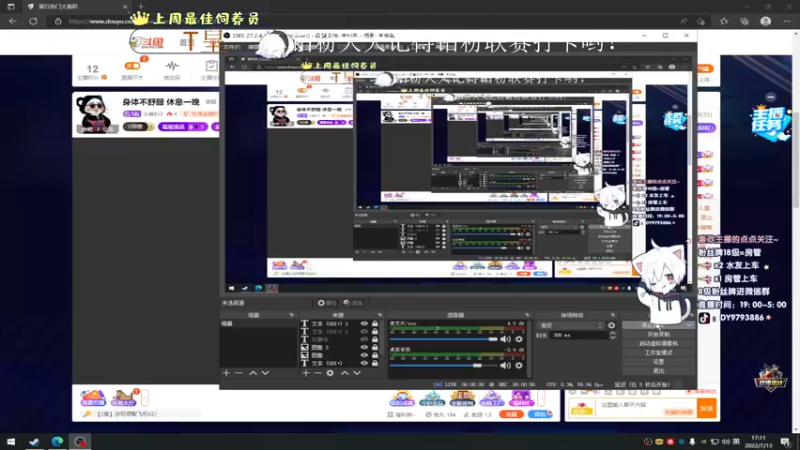This screenshot has height=450, width=800.
Task: Hide the 图像 image source in the fifth row
Action: [364, 355]
